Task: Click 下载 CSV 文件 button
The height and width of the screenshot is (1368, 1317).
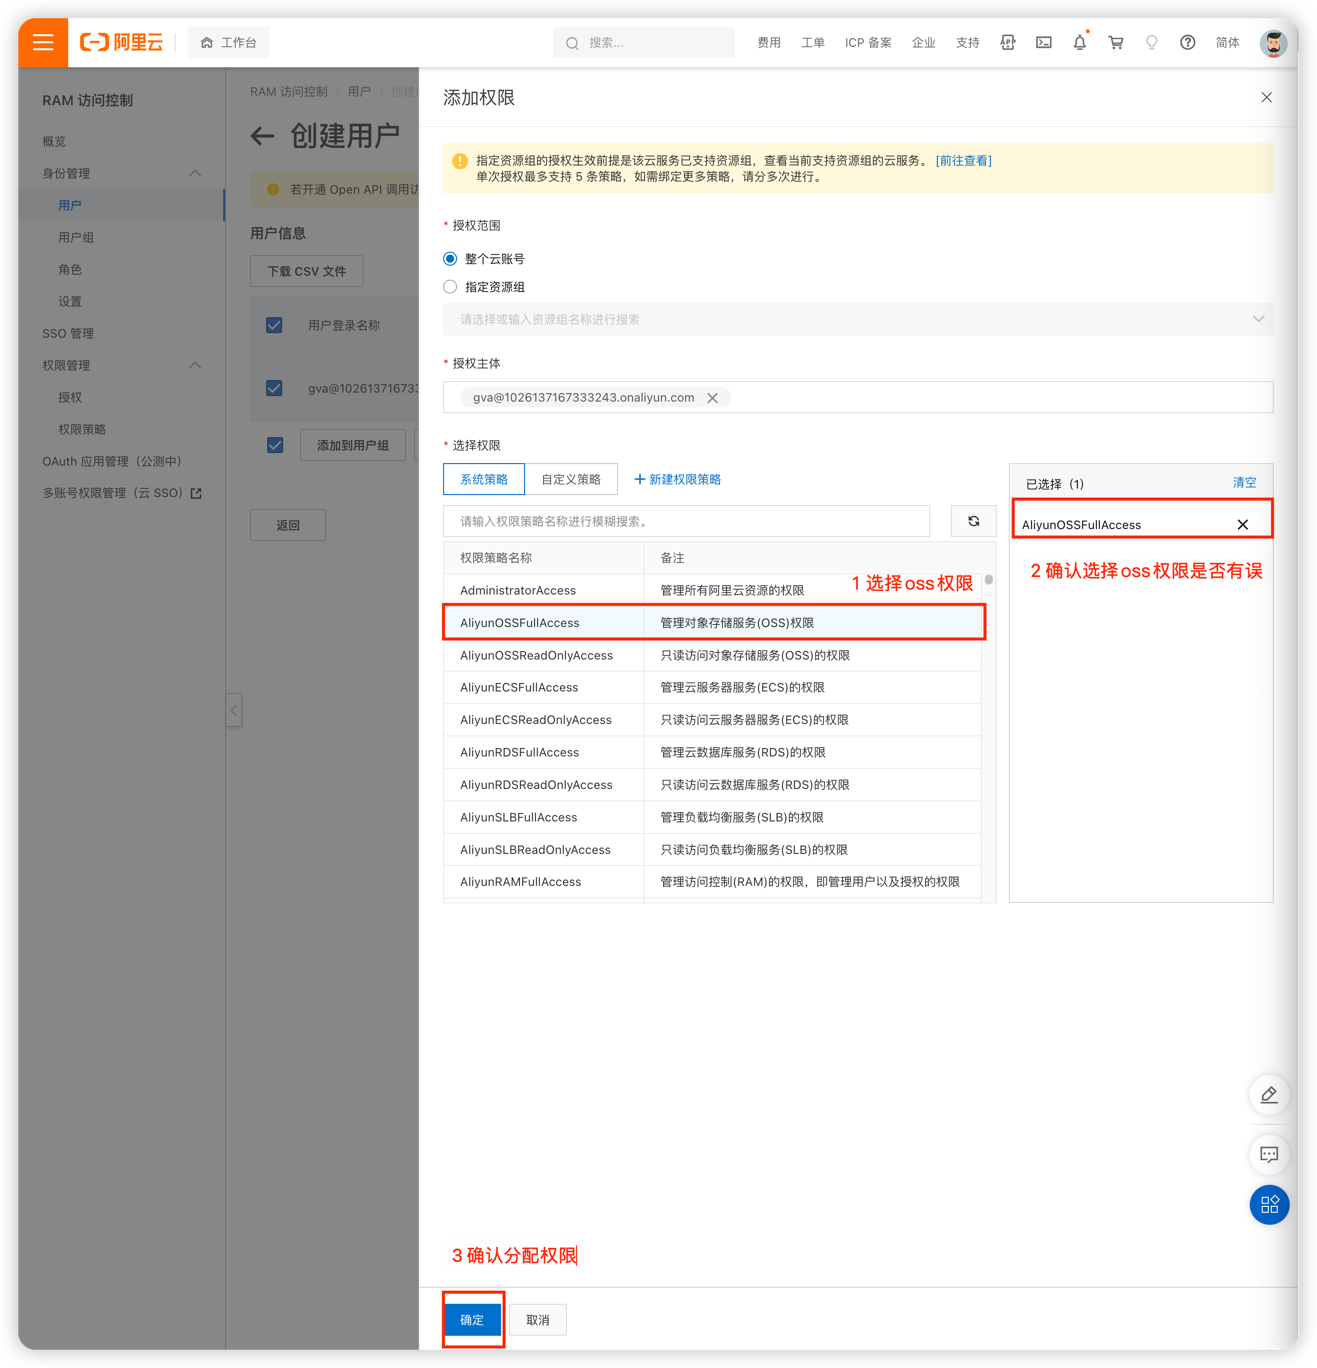Action: [307, 271]
